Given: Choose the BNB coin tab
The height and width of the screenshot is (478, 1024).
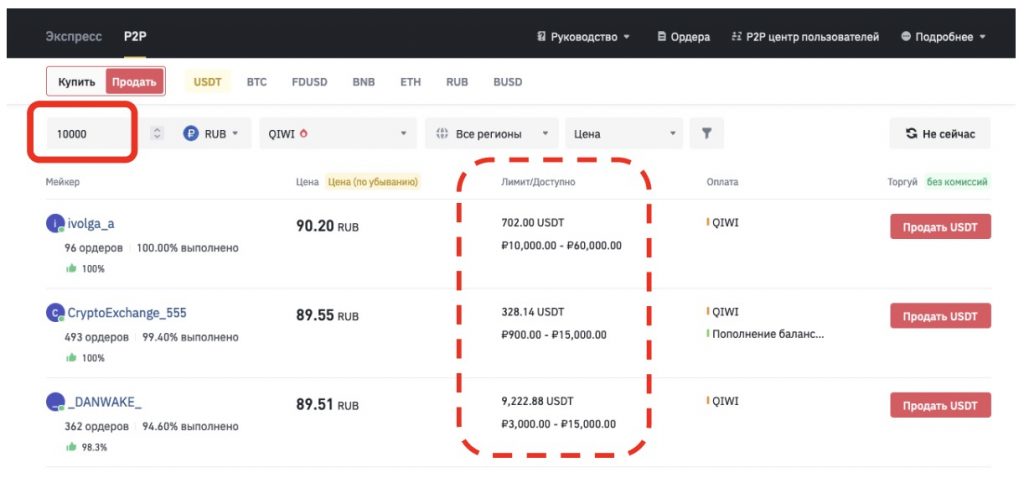Looking at the screenshot, I should click(x=364, y=82).
